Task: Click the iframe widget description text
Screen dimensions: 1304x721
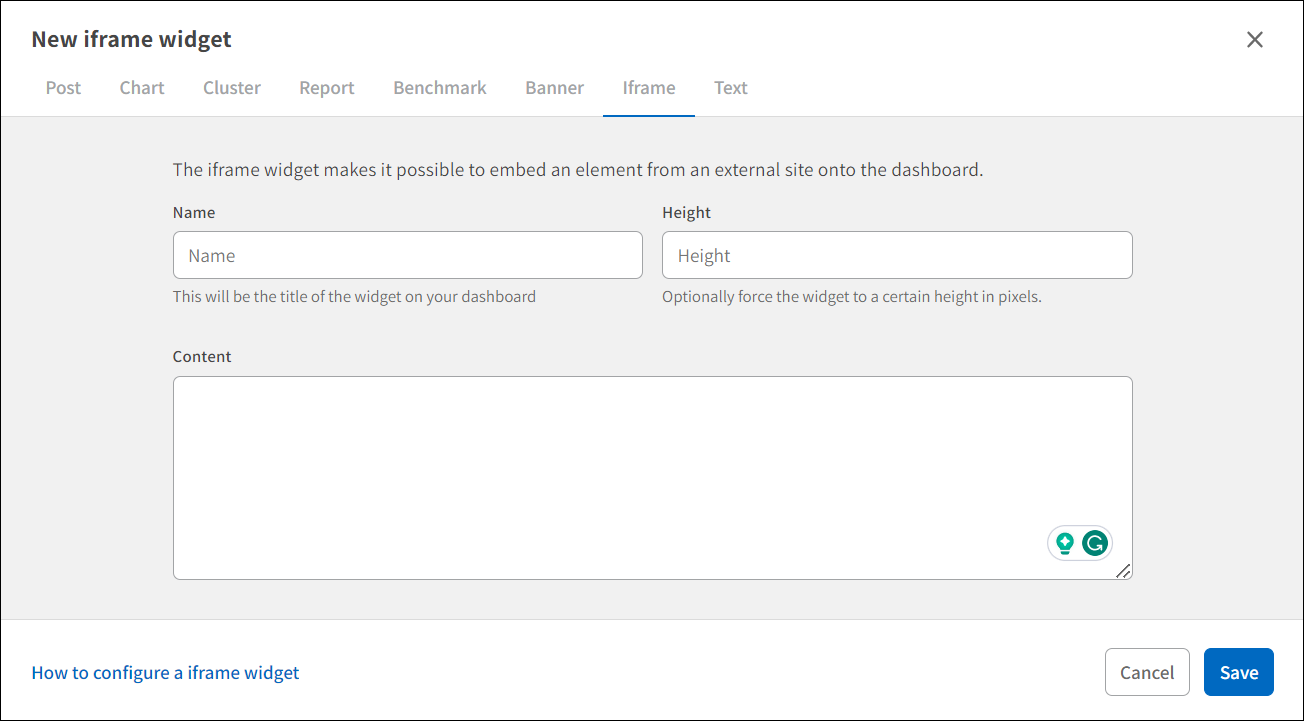Action: [578, 170]
